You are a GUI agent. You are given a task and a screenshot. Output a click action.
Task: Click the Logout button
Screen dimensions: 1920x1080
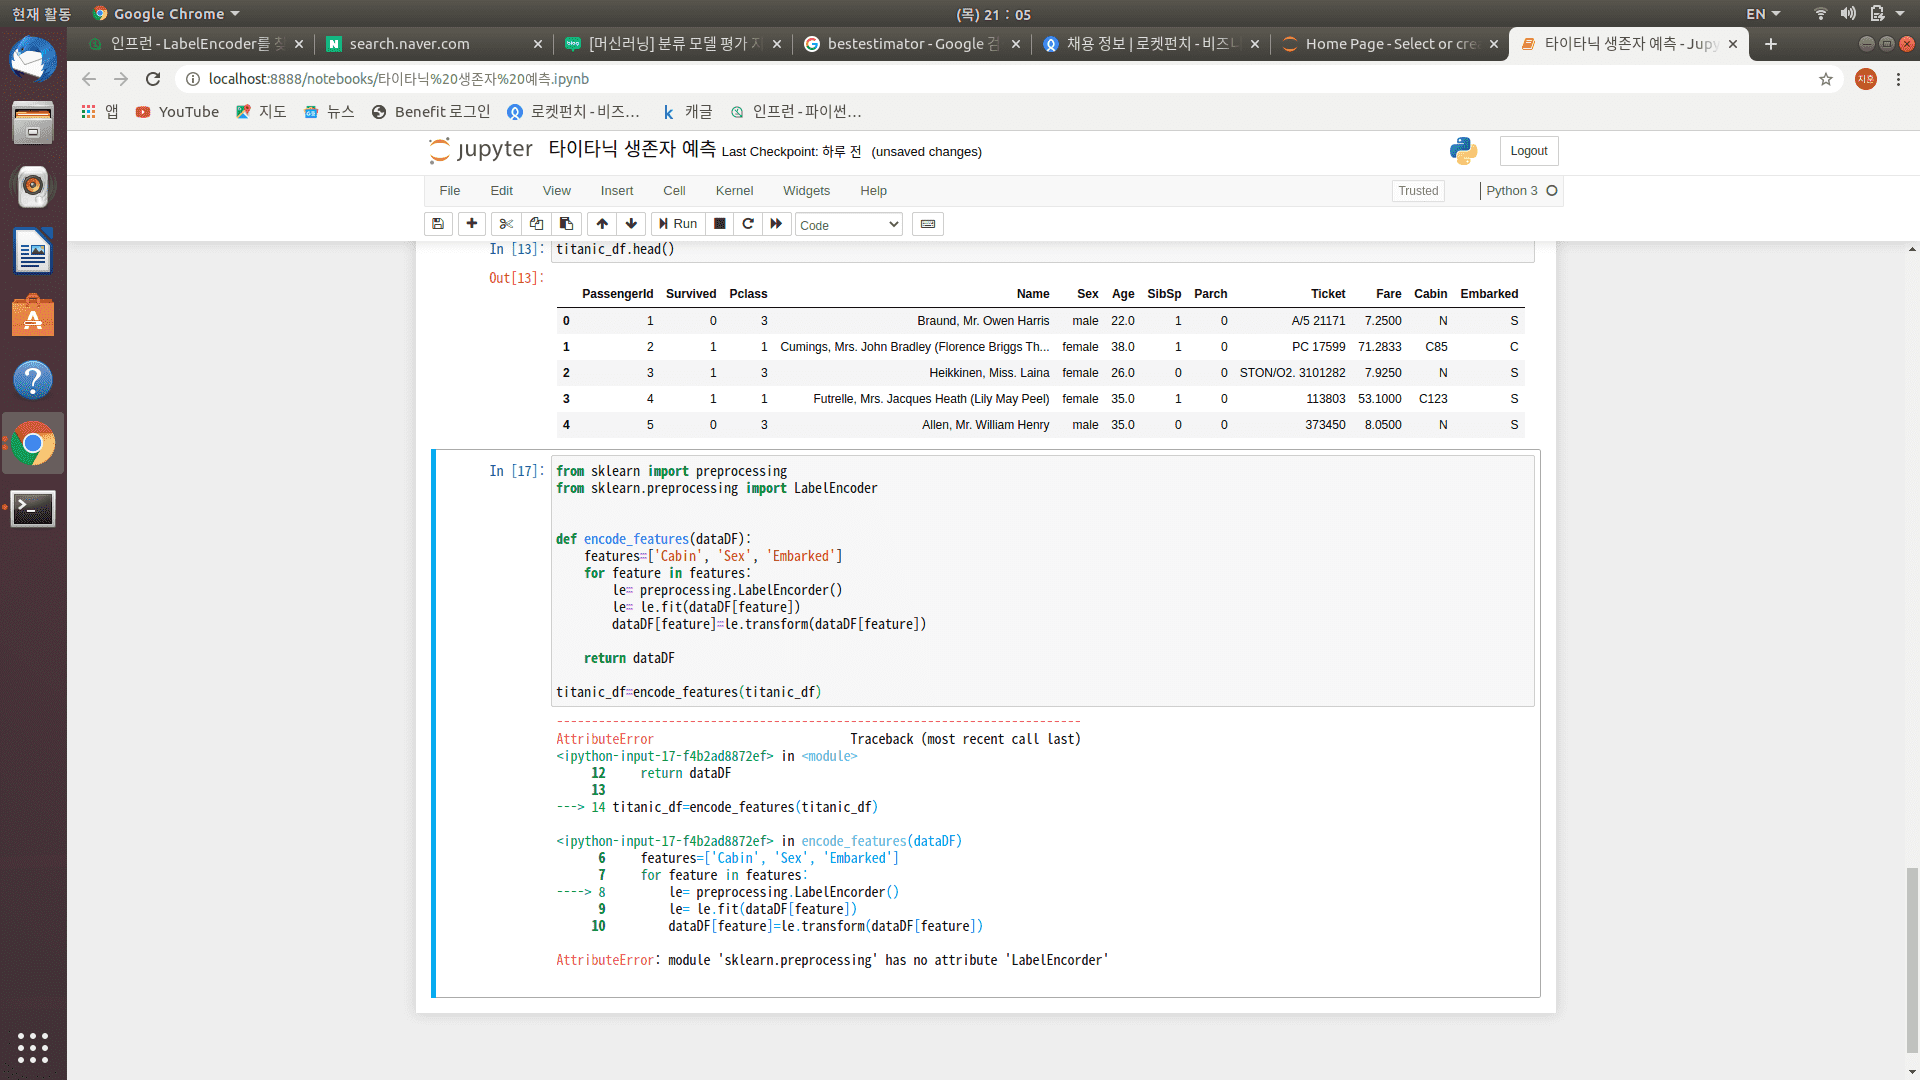pos(1528,151)
